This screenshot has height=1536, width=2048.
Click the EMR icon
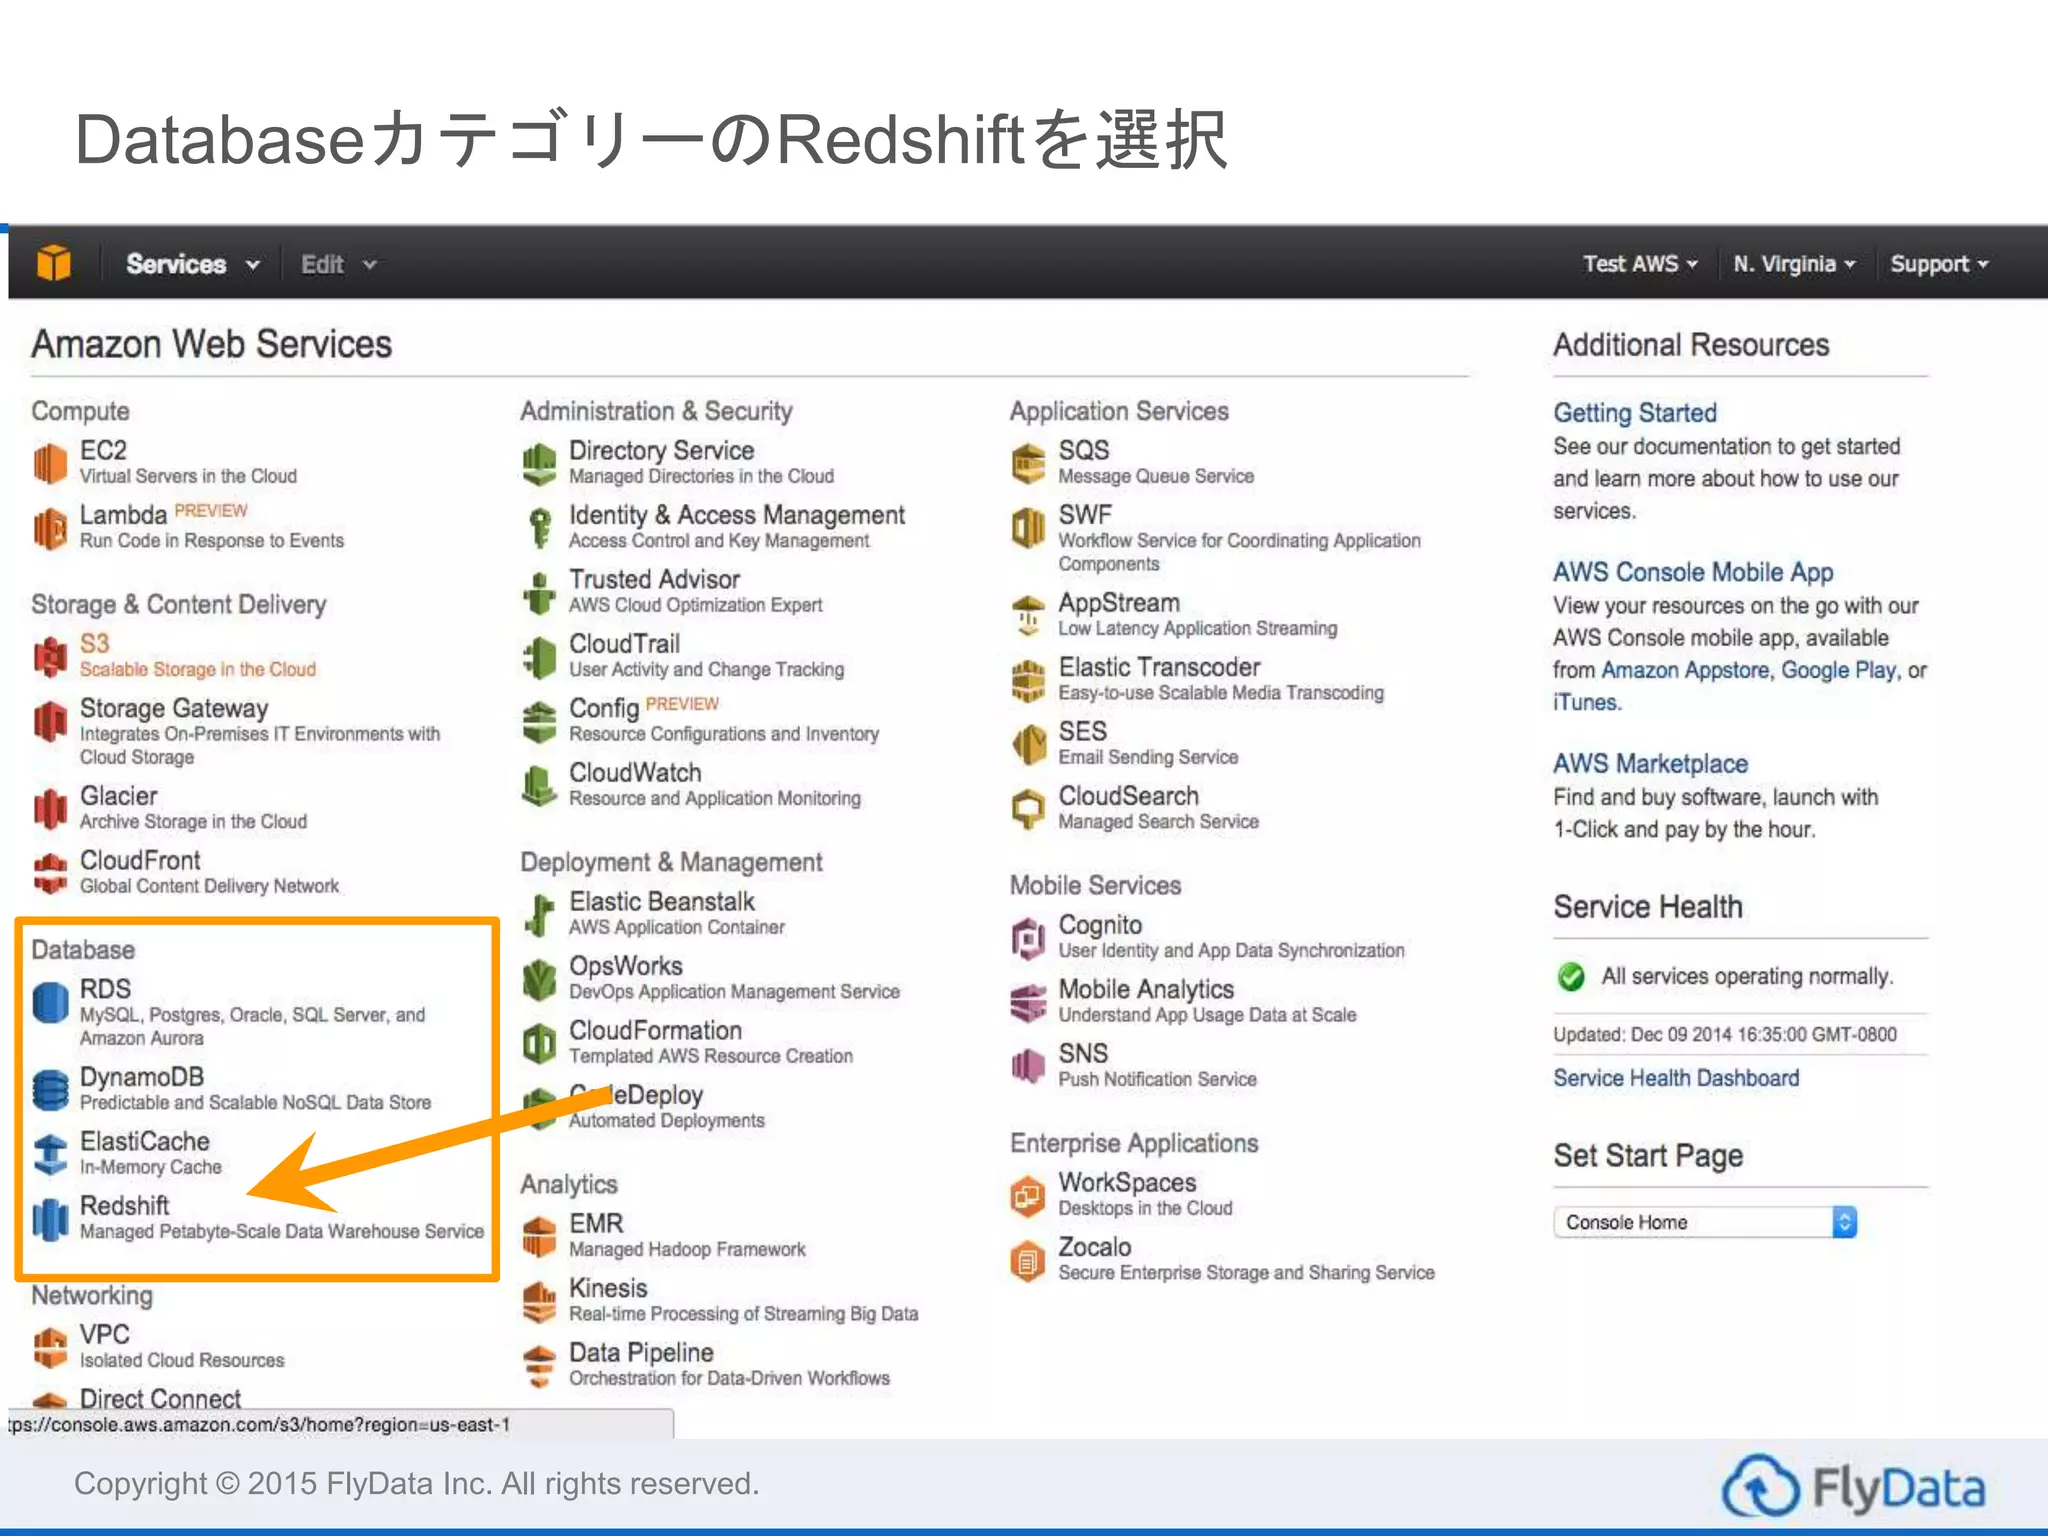(x=540, y=1237)
